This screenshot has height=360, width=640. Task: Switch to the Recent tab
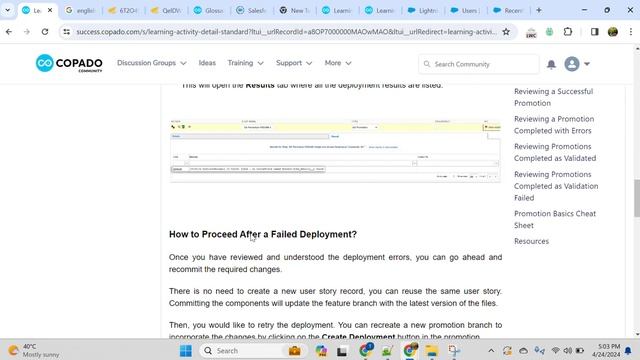[509, 11]
